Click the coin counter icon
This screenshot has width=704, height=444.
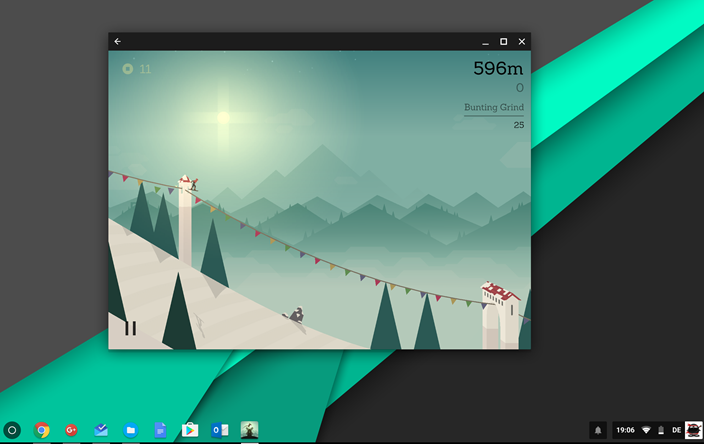pos(128,69)
